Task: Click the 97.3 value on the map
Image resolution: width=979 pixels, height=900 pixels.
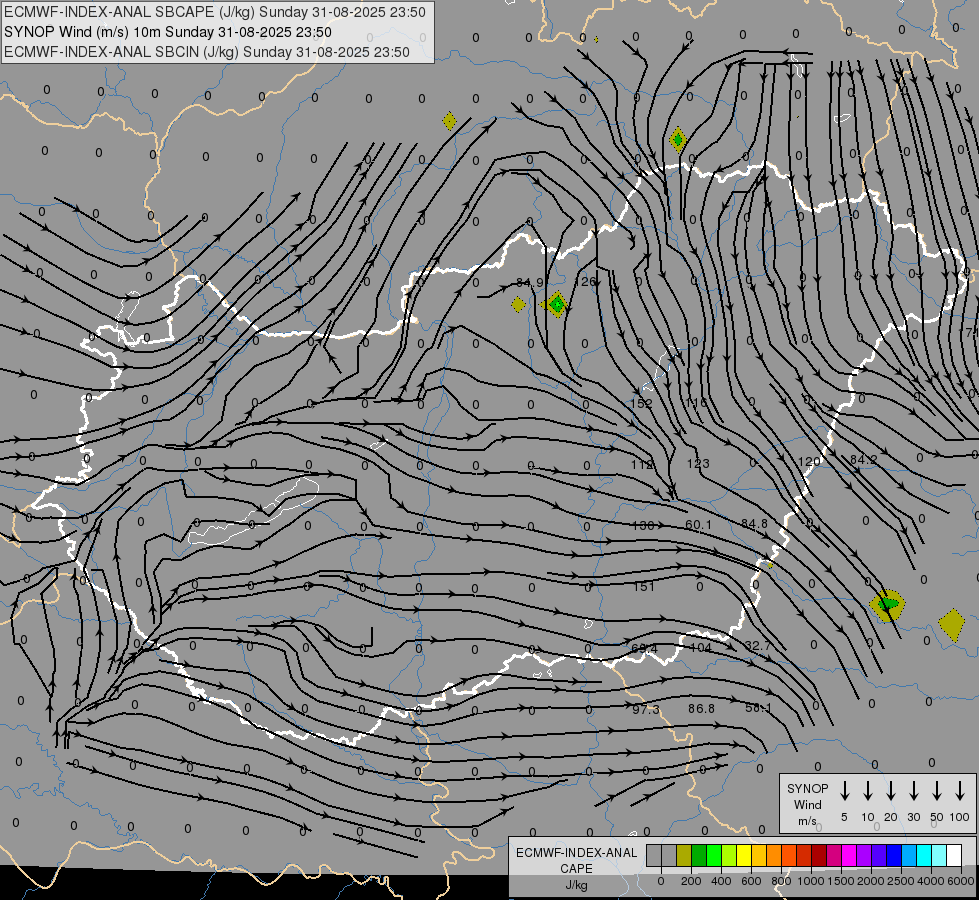Action: [x=646, y=710]
